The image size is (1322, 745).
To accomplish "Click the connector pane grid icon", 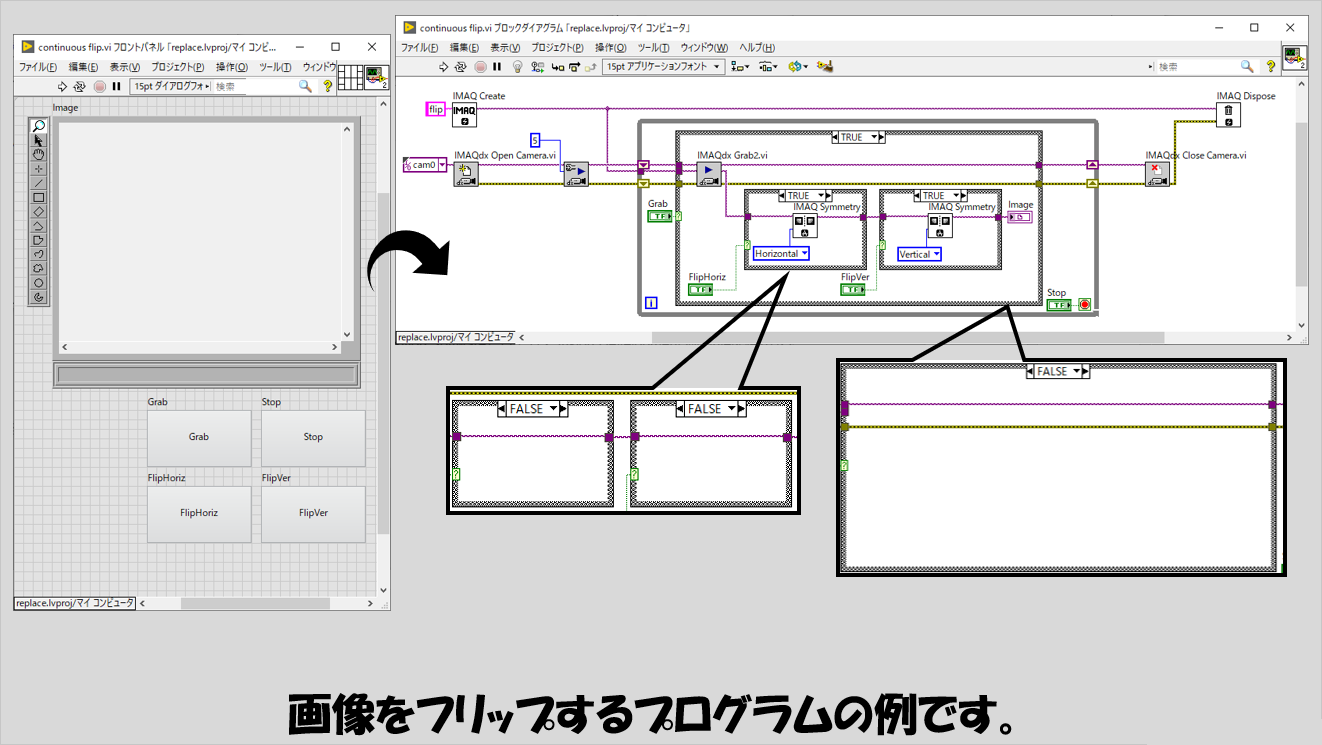I will (x=350, y=78).
